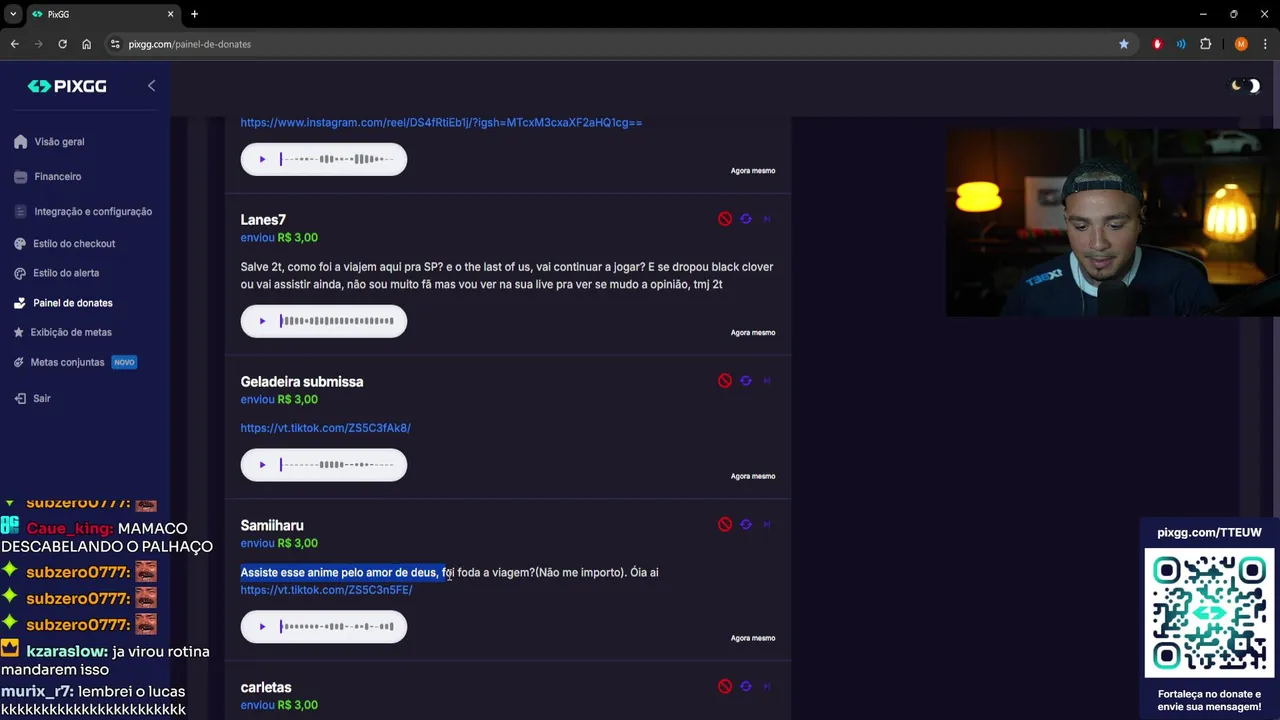Click the pixgg.com/TTEUW QR code
This screenshot has height=720, width=1280.
tap(1209, 612)
